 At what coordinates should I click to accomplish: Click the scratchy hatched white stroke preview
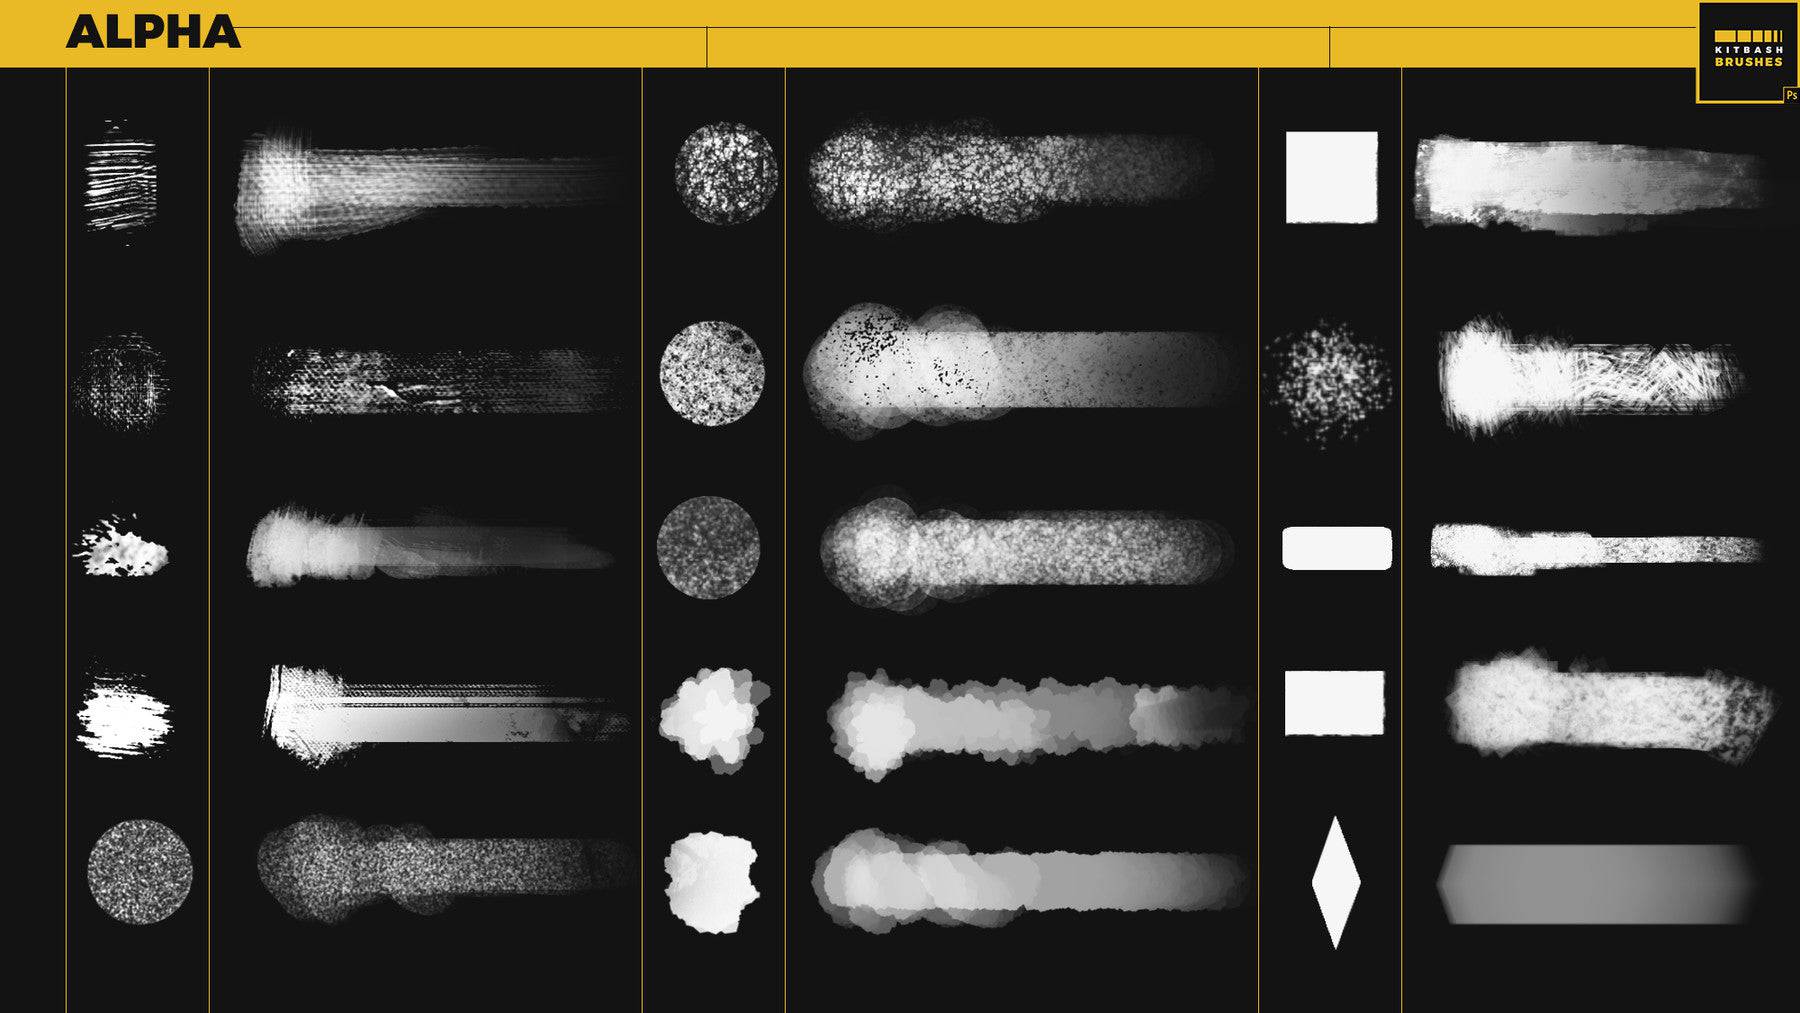[1592, 377]
